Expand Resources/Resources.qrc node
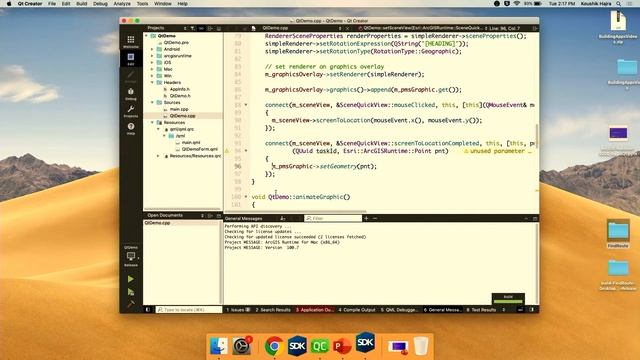 158,156
